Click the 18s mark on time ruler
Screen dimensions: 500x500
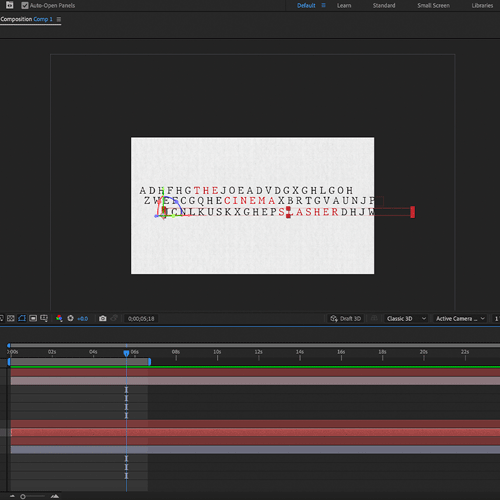382,352
